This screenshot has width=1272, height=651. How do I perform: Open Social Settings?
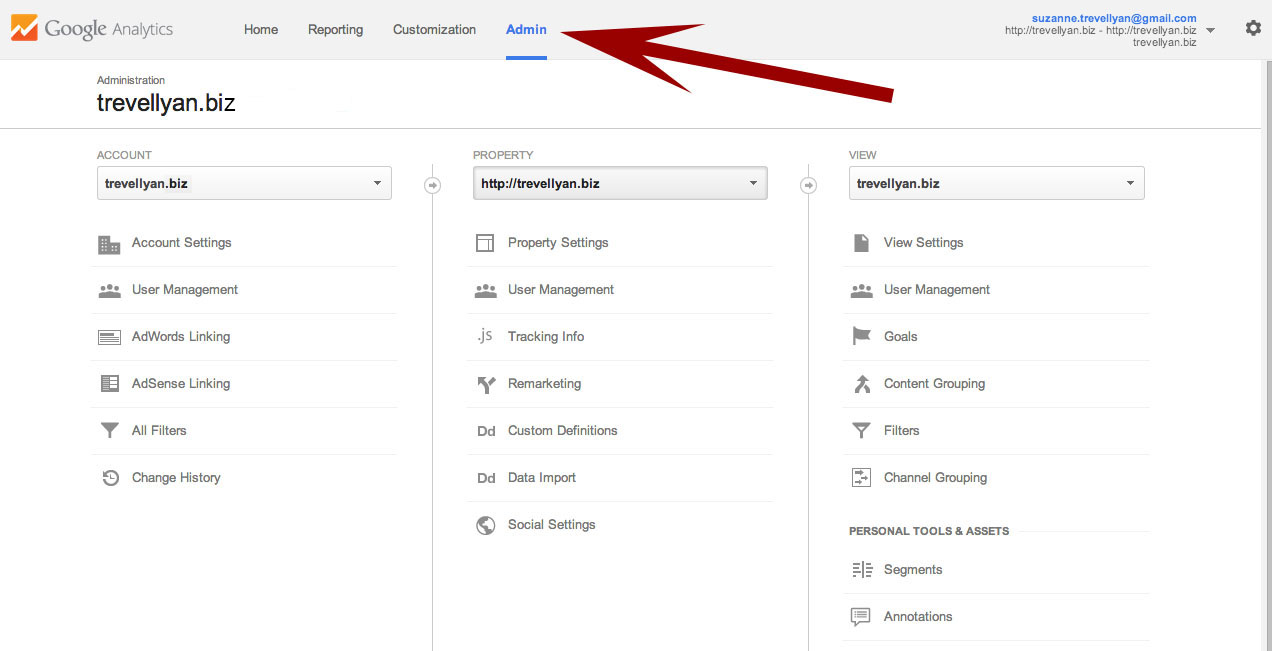(552, 525)
